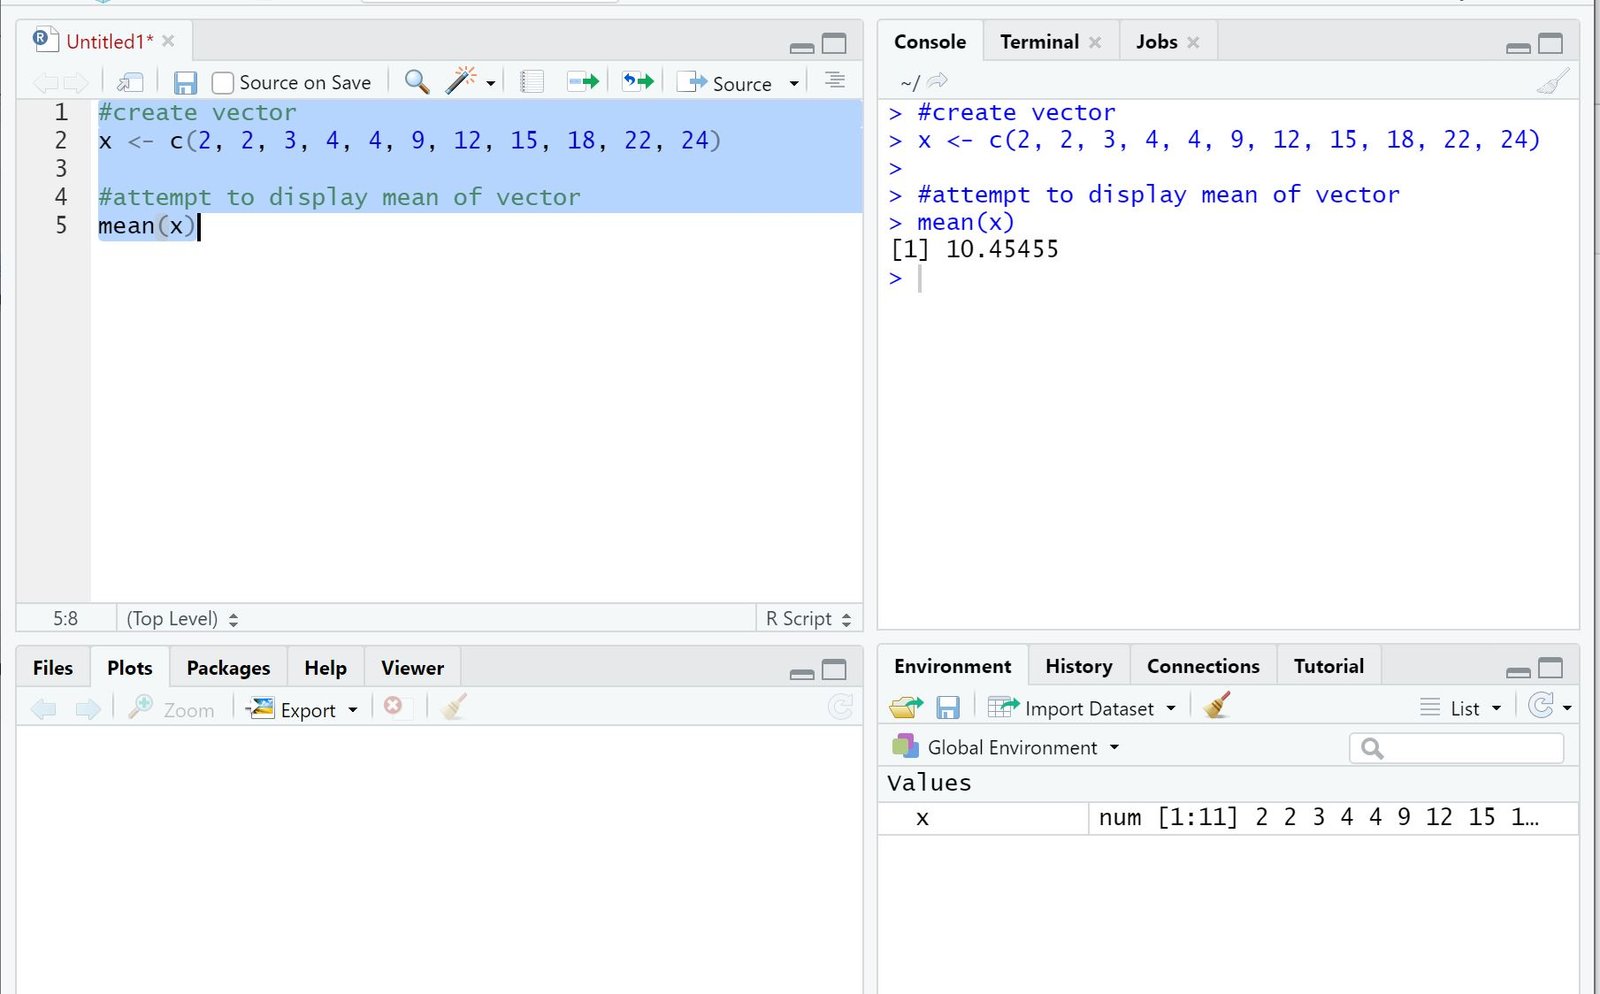Zoom the plot viewer
1600x994 pixels.
172,709
